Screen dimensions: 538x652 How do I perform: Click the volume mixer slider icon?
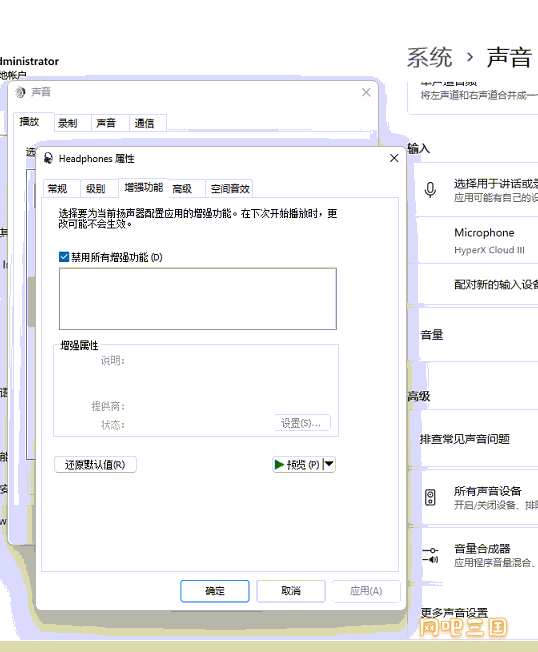[430, 555]
